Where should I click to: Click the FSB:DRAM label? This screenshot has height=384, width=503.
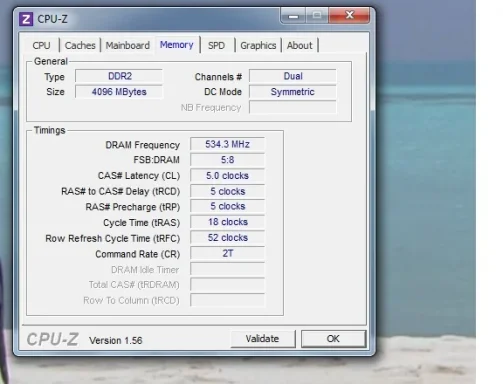point(156,160)
